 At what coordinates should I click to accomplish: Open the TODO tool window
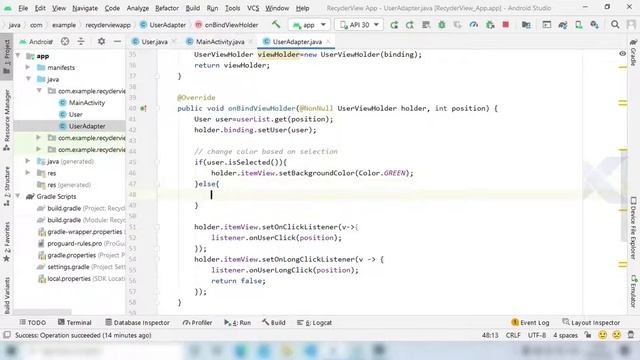tap(33, 322)
